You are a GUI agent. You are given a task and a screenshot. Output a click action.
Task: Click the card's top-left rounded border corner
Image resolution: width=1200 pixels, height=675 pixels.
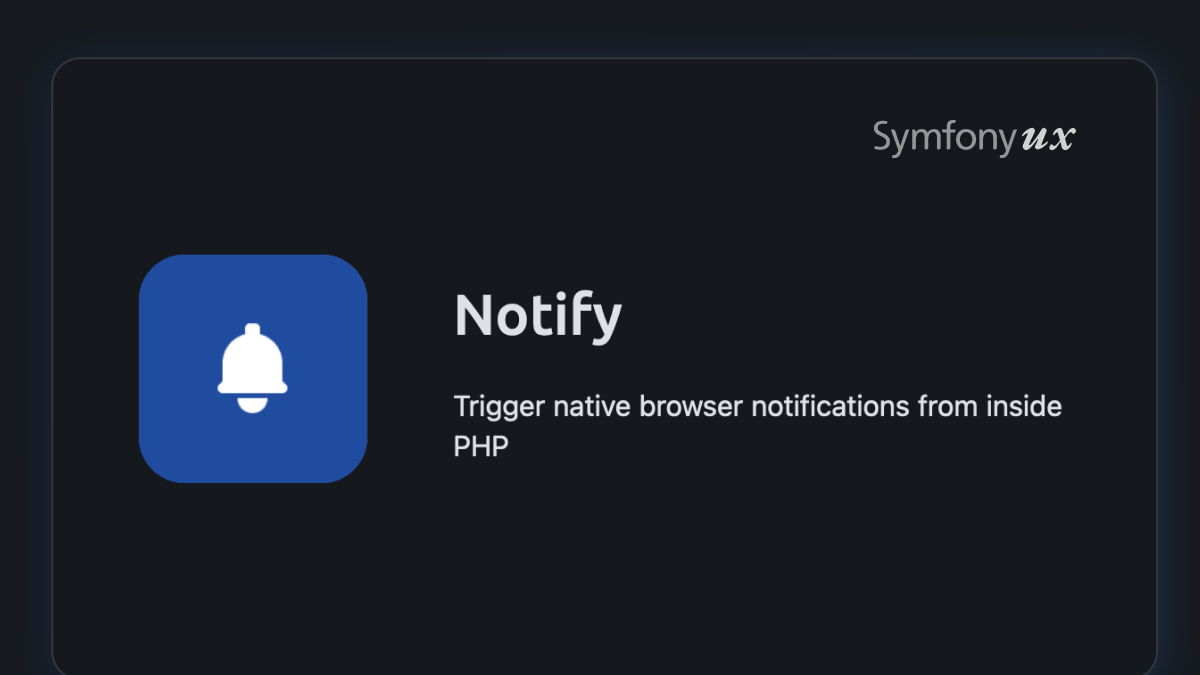pos(62,68)
